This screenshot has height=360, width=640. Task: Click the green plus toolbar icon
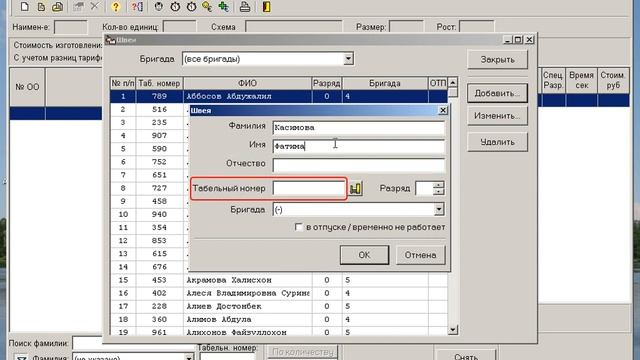(x=223, y=7)
